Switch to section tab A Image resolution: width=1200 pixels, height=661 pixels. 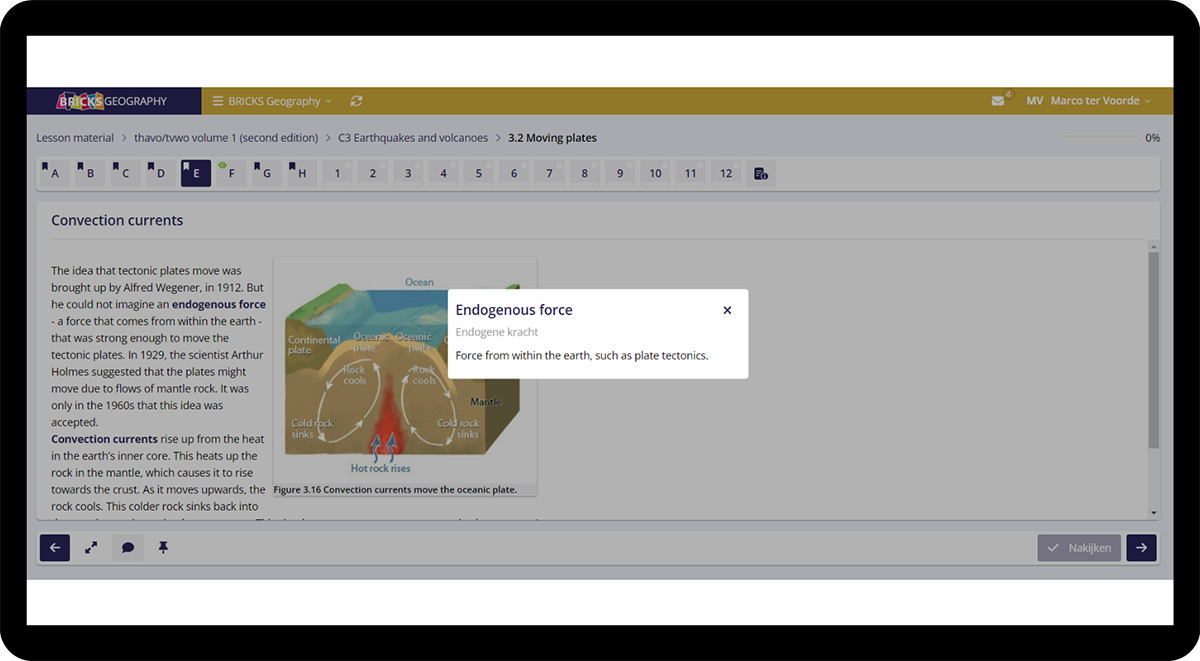click(54, 173)
